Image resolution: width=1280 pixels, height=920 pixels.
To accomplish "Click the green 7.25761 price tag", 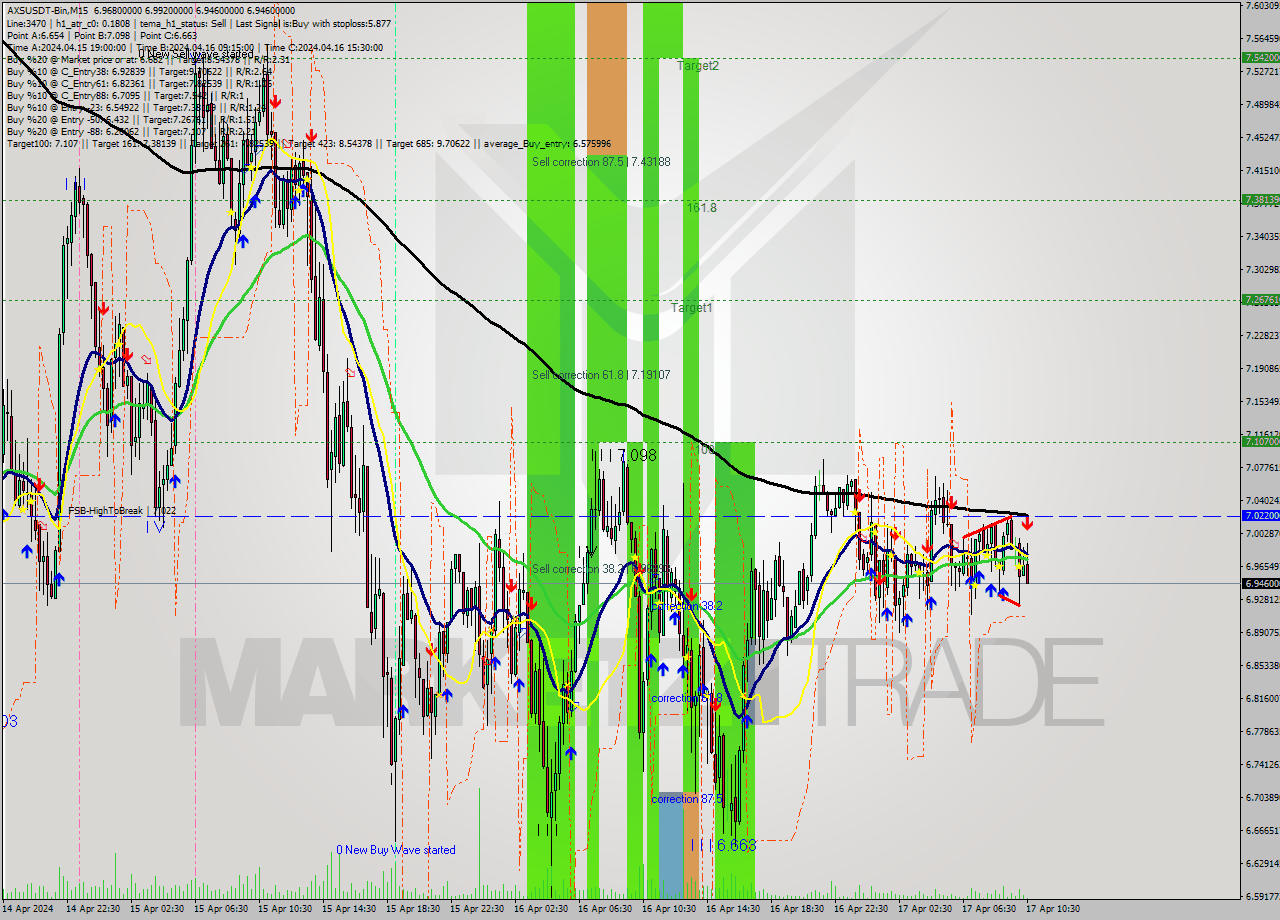I will [x=1260, y=299].
